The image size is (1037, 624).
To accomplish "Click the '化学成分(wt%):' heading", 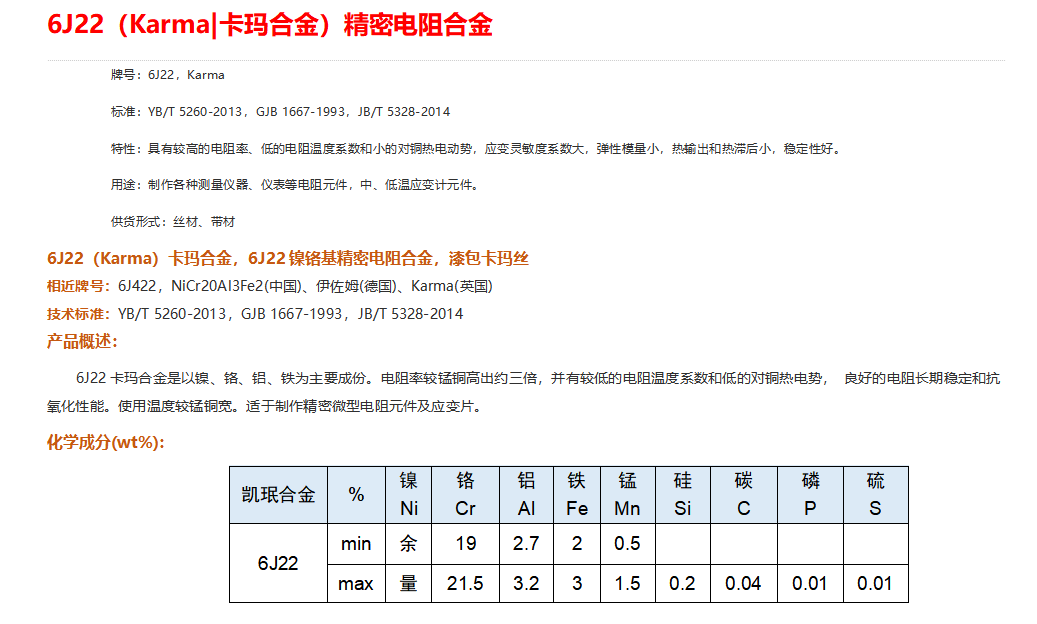I will pyautogui.click(x=106, y=442).
